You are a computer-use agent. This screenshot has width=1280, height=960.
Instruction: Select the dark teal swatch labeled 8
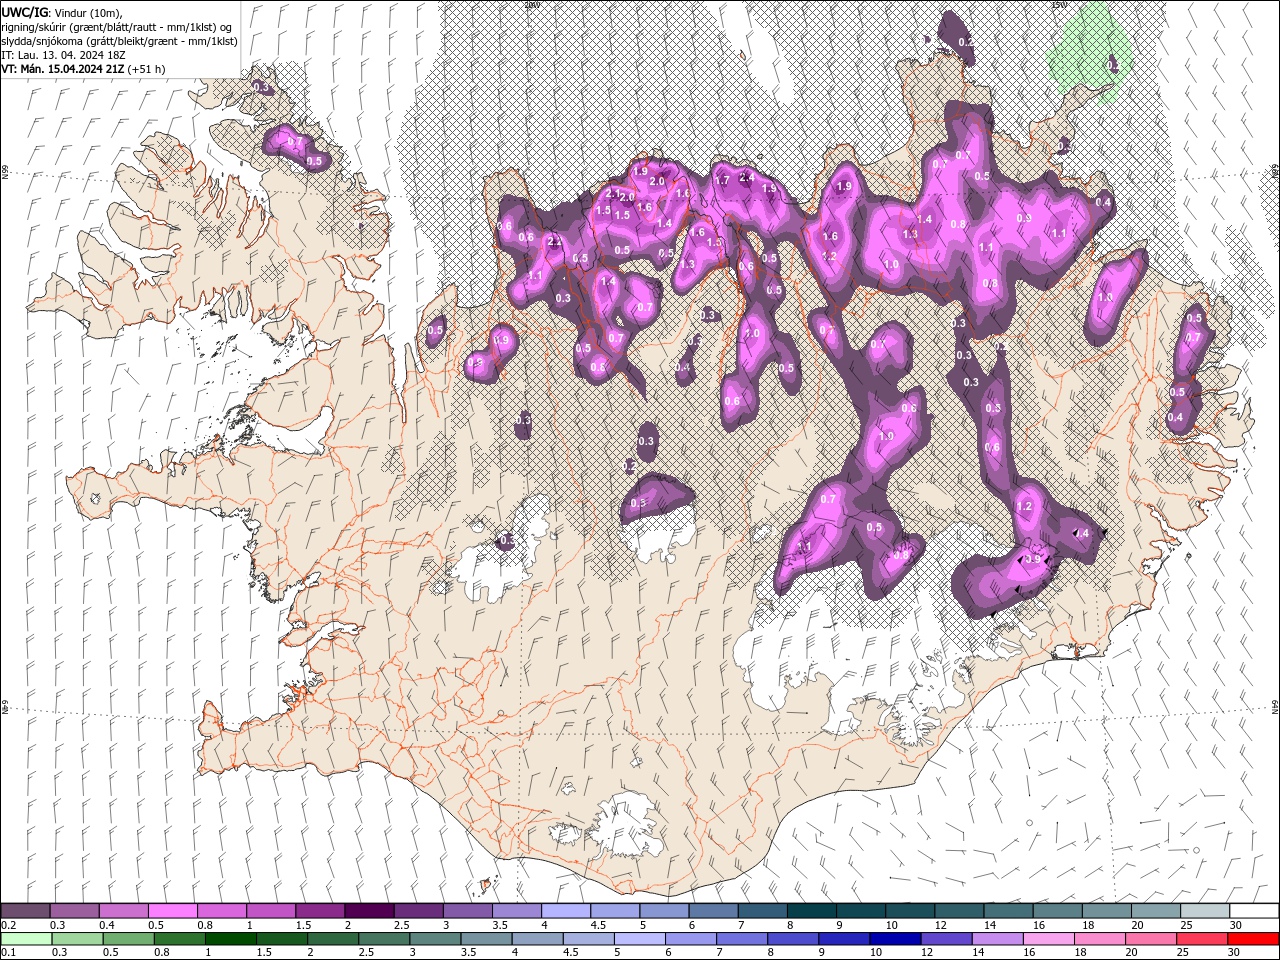(x=811, y=910)
